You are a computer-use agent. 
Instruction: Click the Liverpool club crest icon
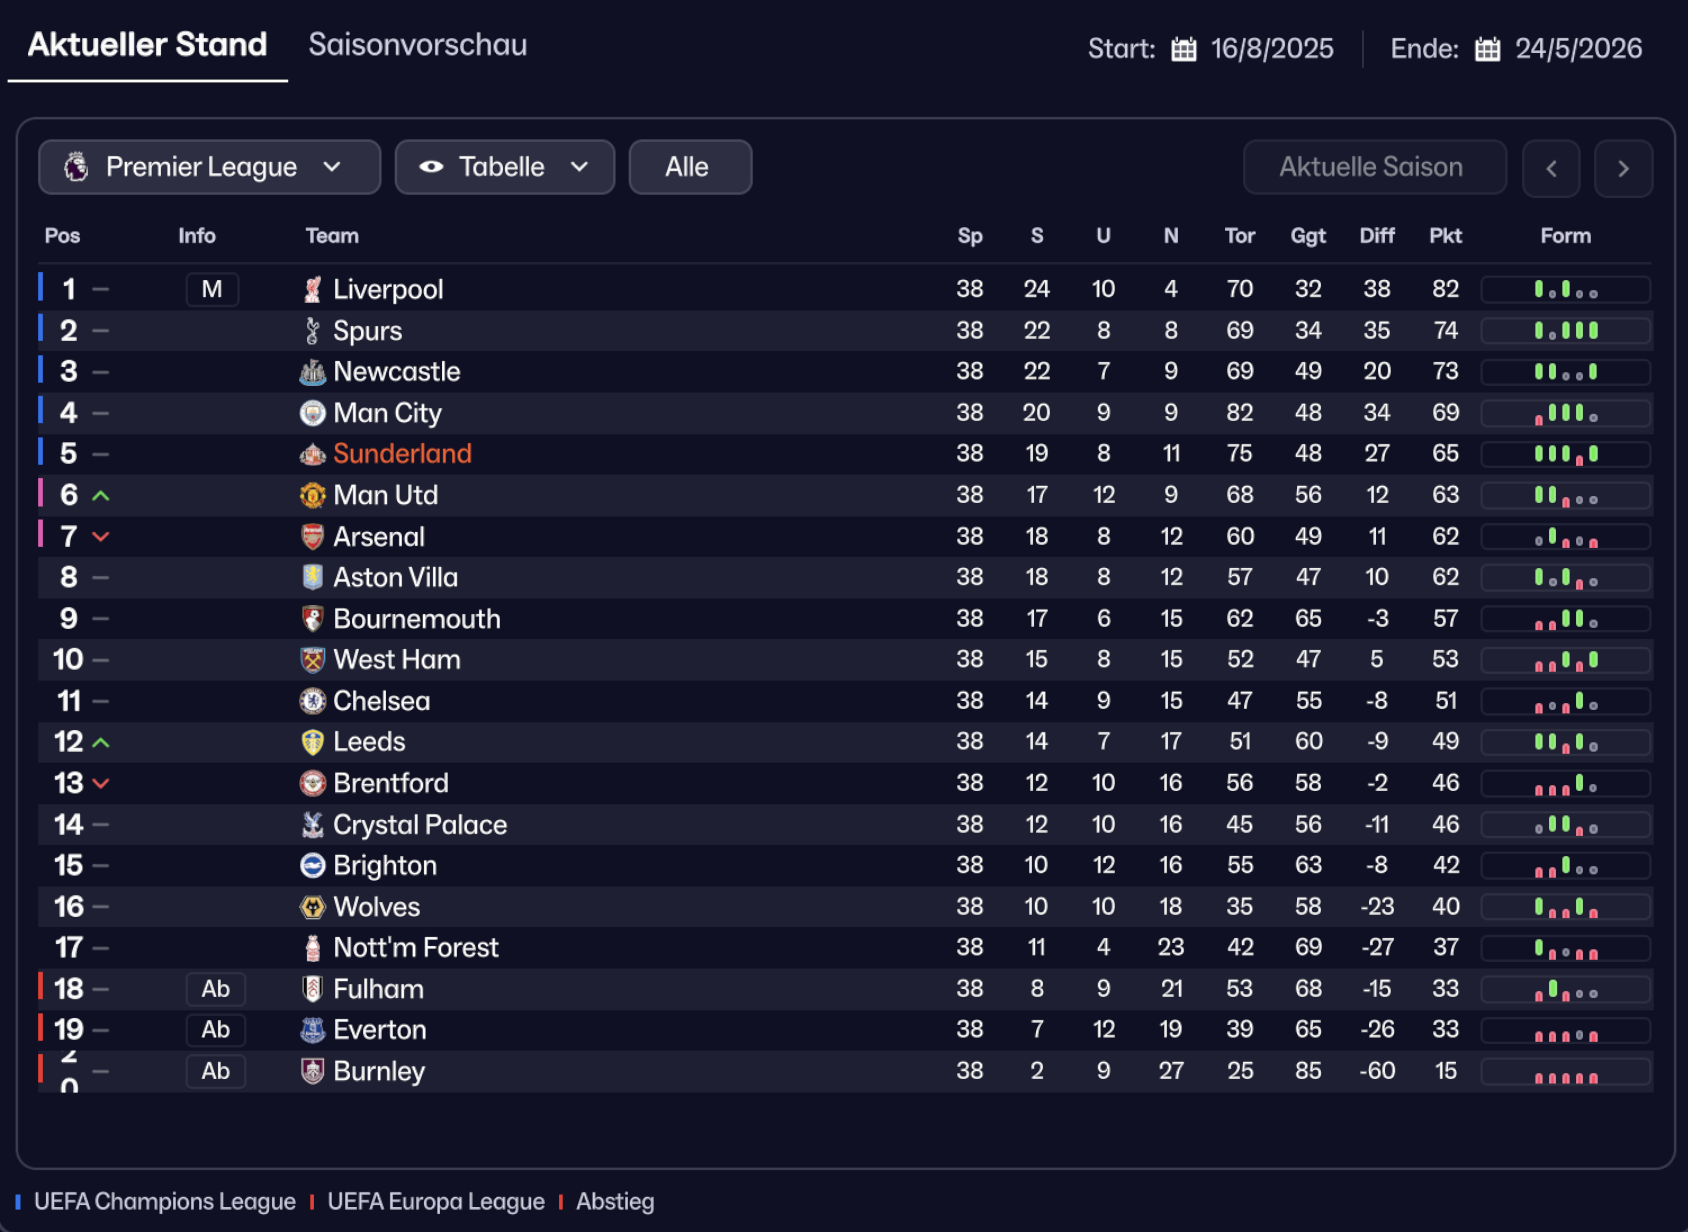[x=313, y=290]
